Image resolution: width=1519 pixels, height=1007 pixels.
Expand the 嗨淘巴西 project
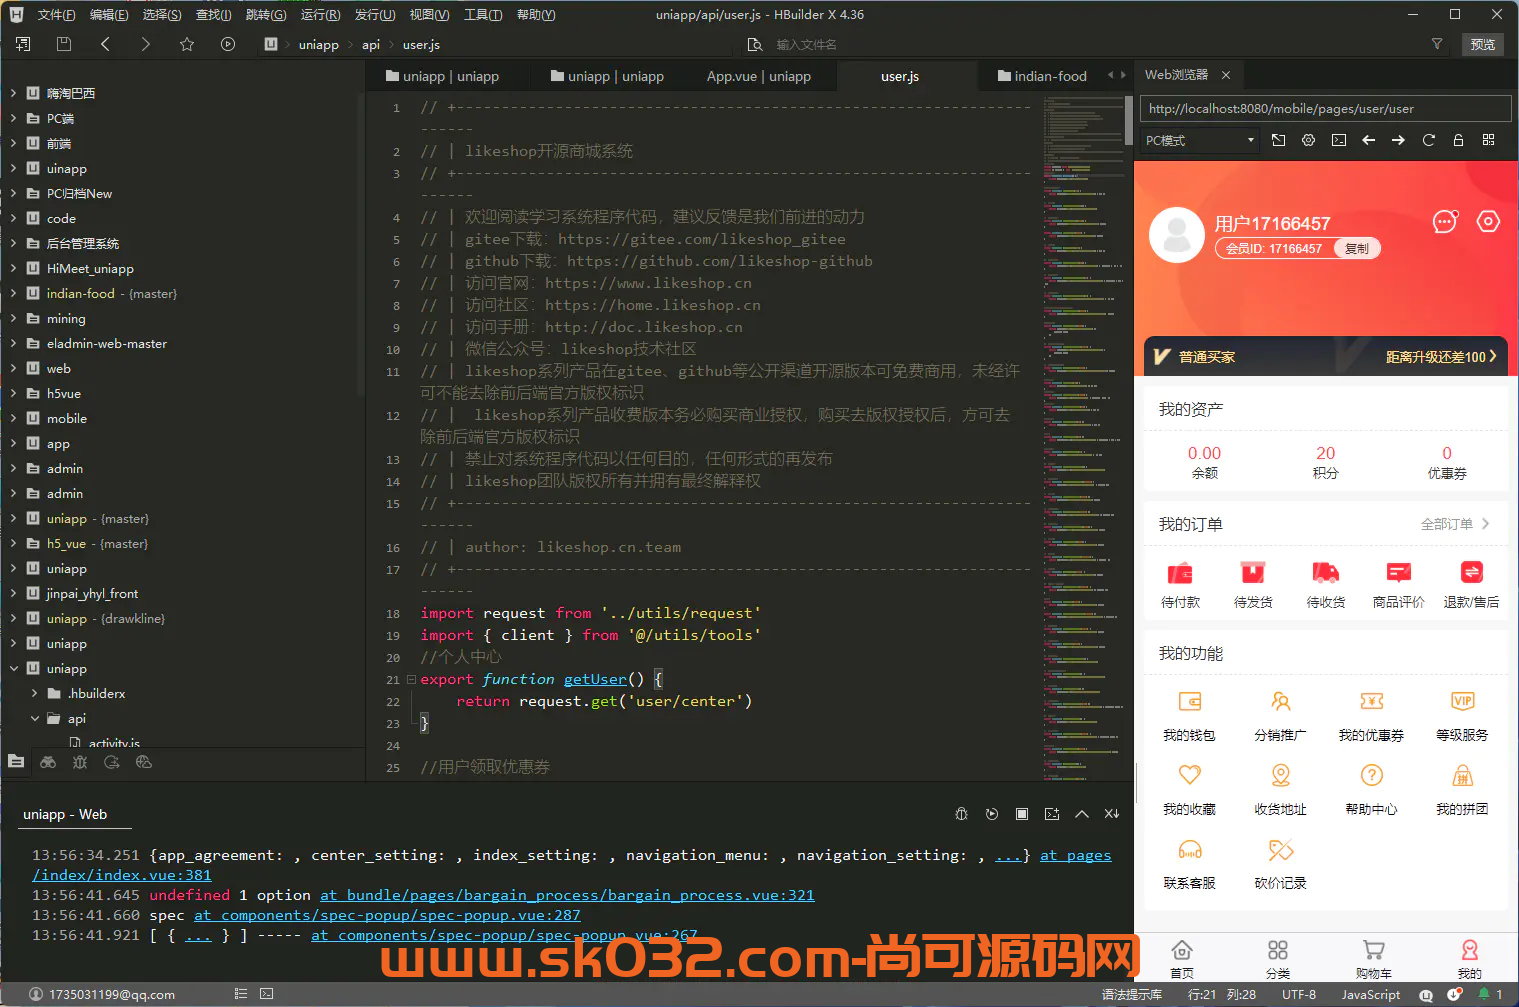13,93
